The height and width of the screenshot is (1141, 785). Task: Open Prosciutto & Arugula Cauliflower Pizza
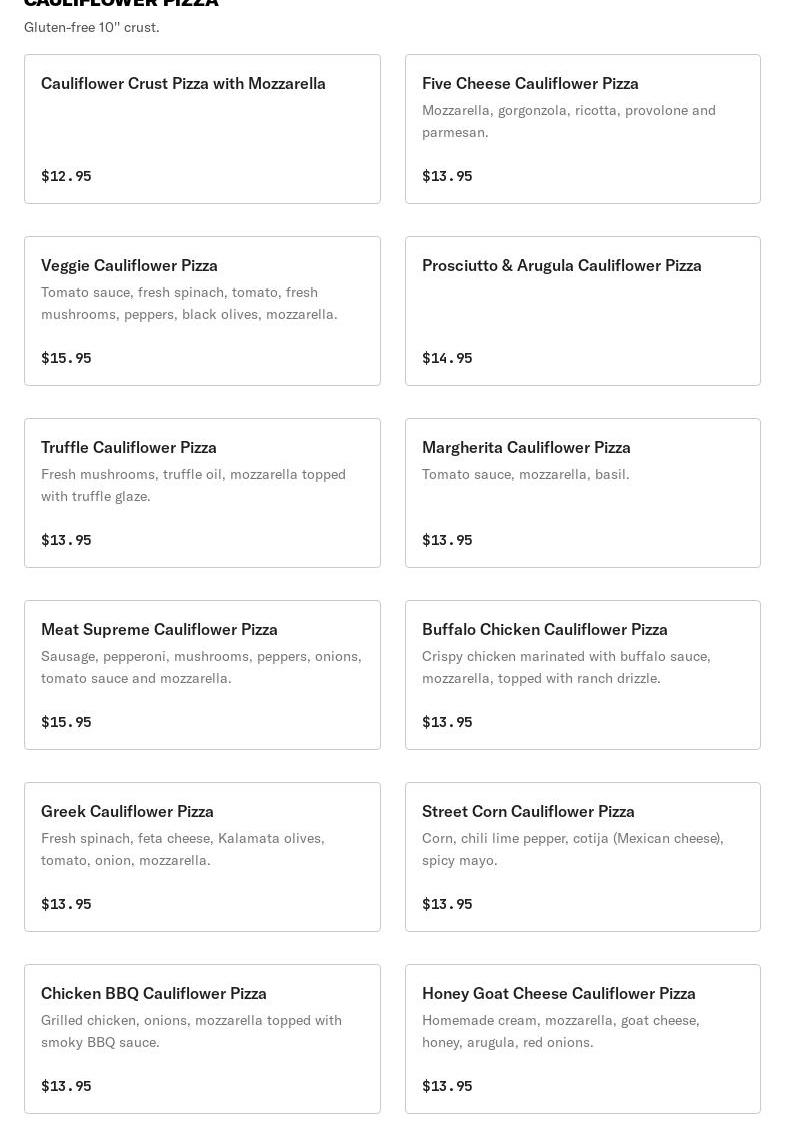point(582,310)
